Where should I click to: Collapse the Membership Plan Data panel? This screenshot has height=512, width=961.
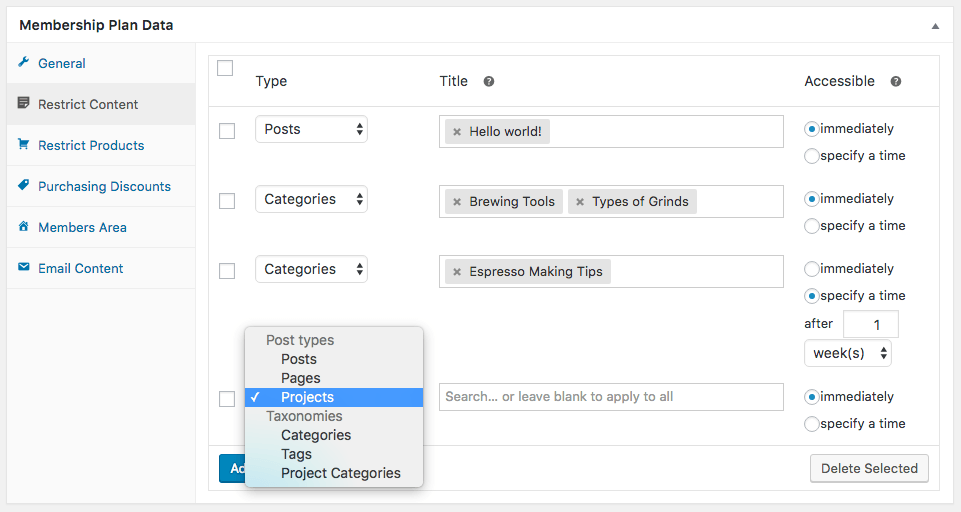[x=935, y=25]
